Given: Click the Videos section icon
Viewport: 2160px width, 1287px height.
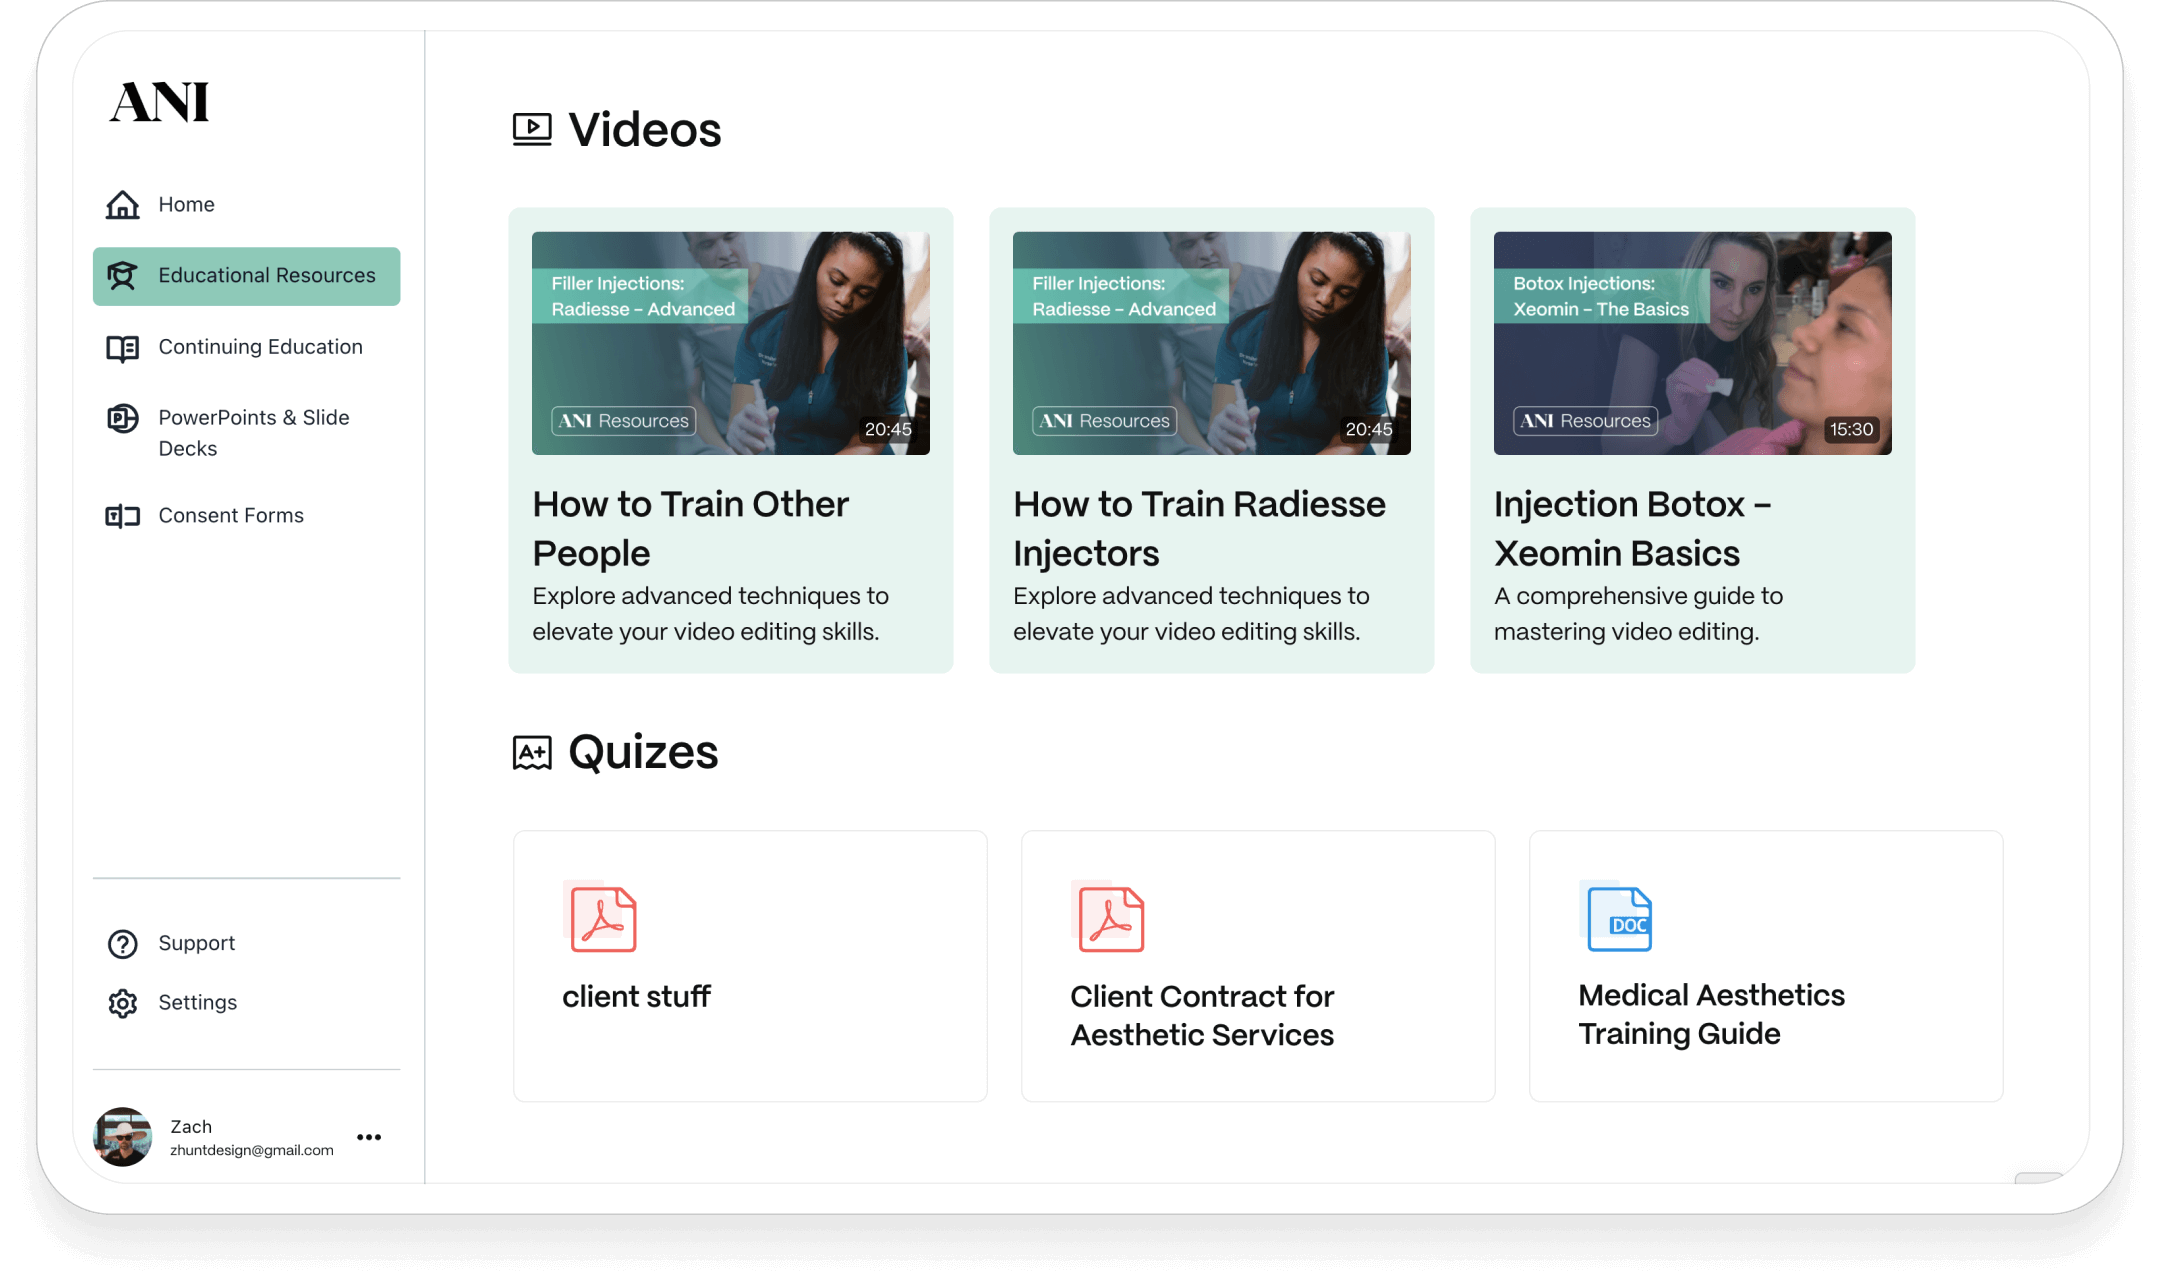Looking at the screenshot, I should pos(532,130).
